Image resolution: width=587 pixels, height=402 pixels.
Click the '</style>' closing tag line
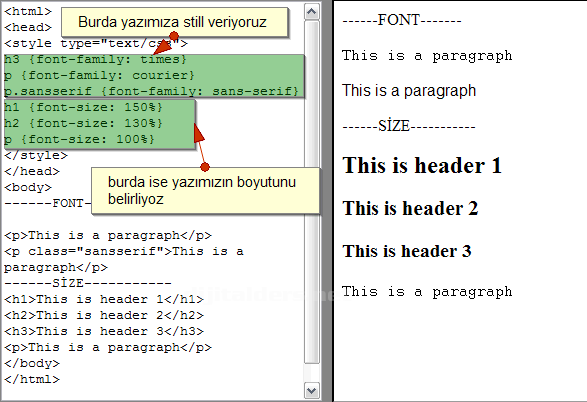36,155
